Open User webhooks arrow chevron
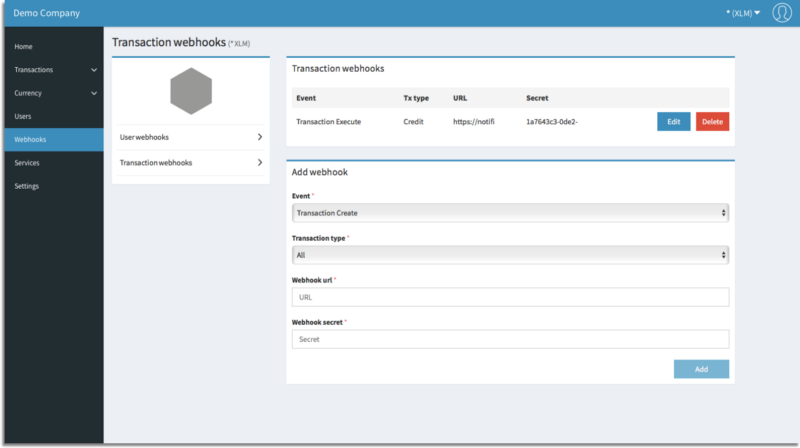 click(260, 137)
